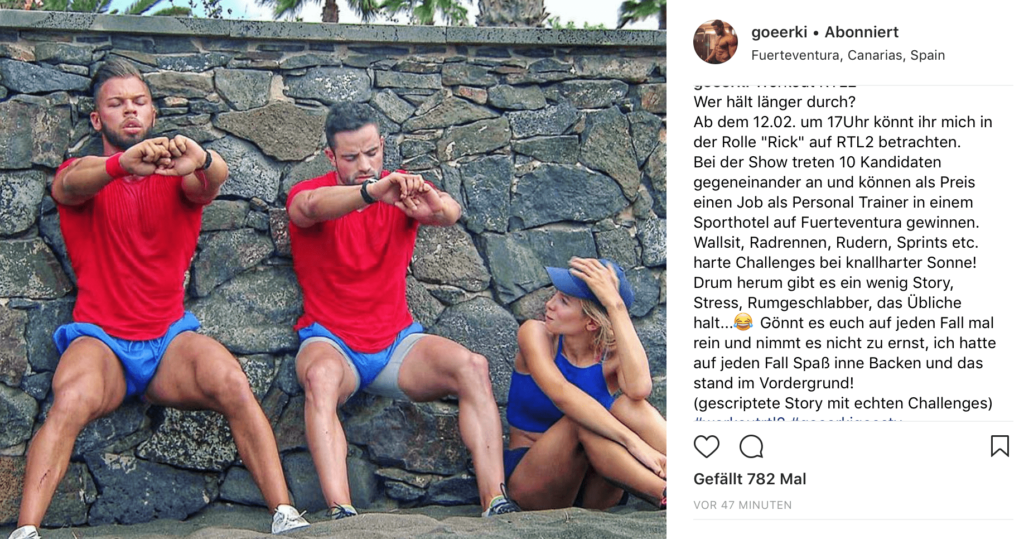Screen dimensions: 1024x539
Task: Click the 'VOR 47 MINUTEN' timestamp
Action: pos(743,505)
